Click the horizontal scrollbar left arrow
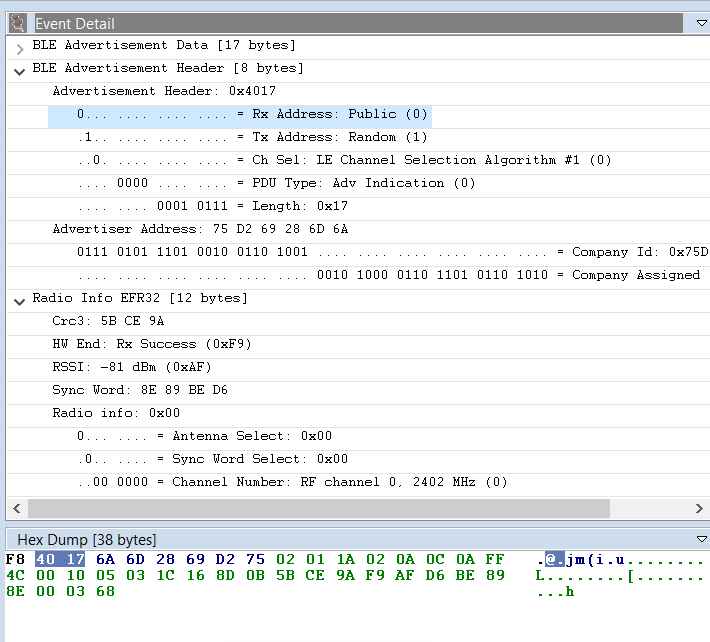This screenshot has height=642, width=710. (x=14, y=508)
